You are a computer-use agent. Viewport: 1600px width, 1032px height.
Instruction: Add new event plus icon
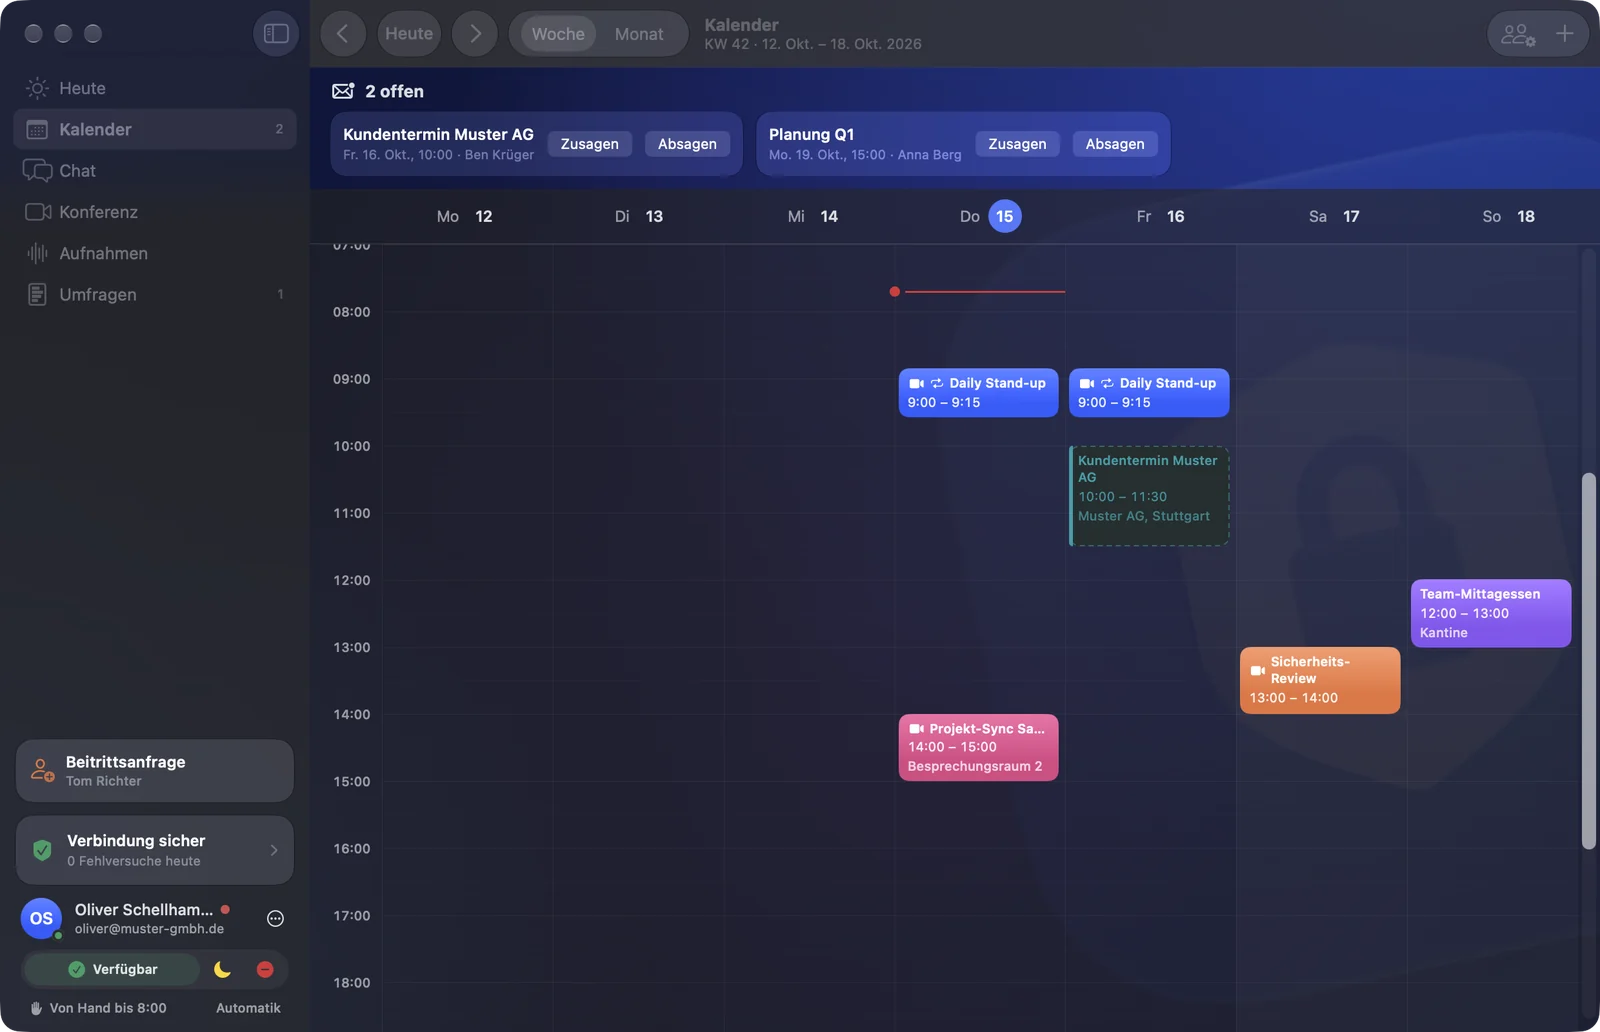1565,34
